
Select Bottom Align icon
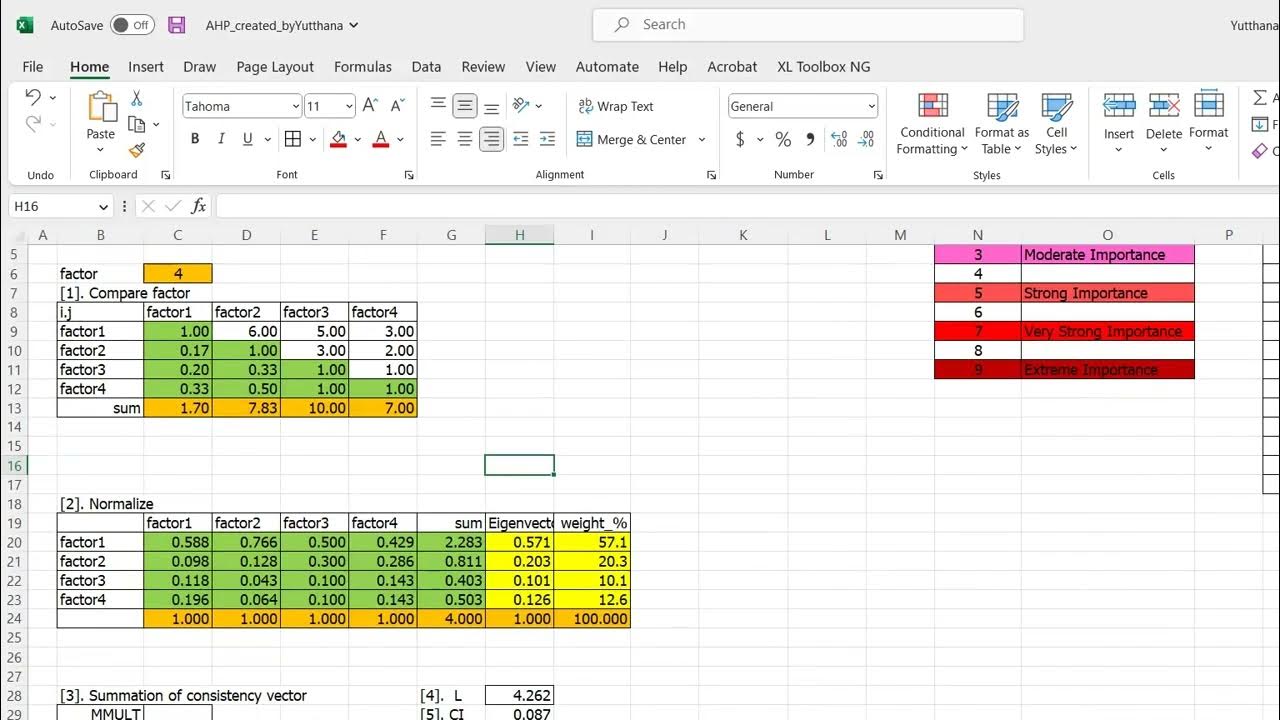point(491,106)
